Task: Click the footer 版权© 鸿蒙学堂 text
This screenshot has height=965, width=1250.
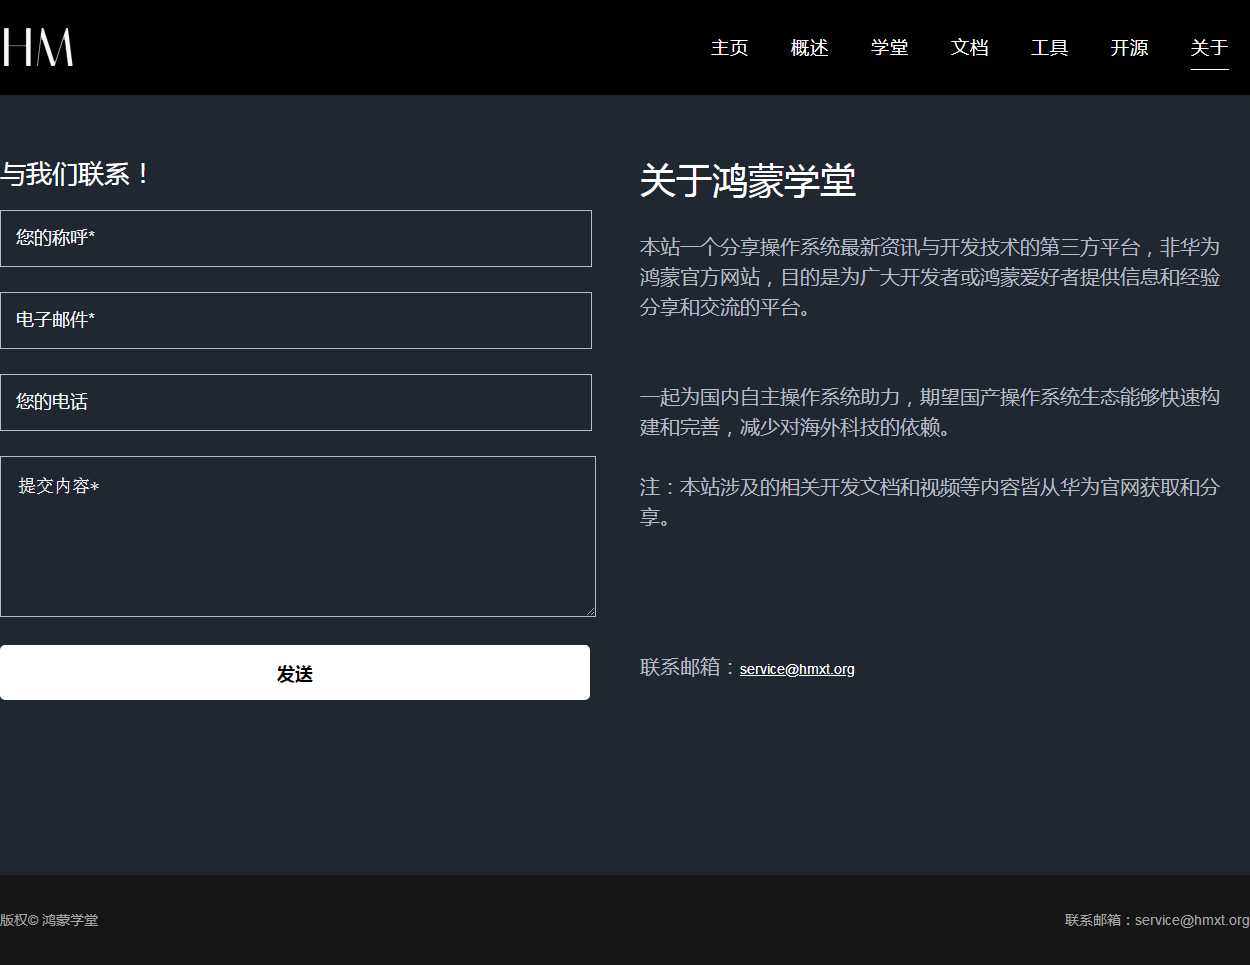Action: [x=49, y=920]
